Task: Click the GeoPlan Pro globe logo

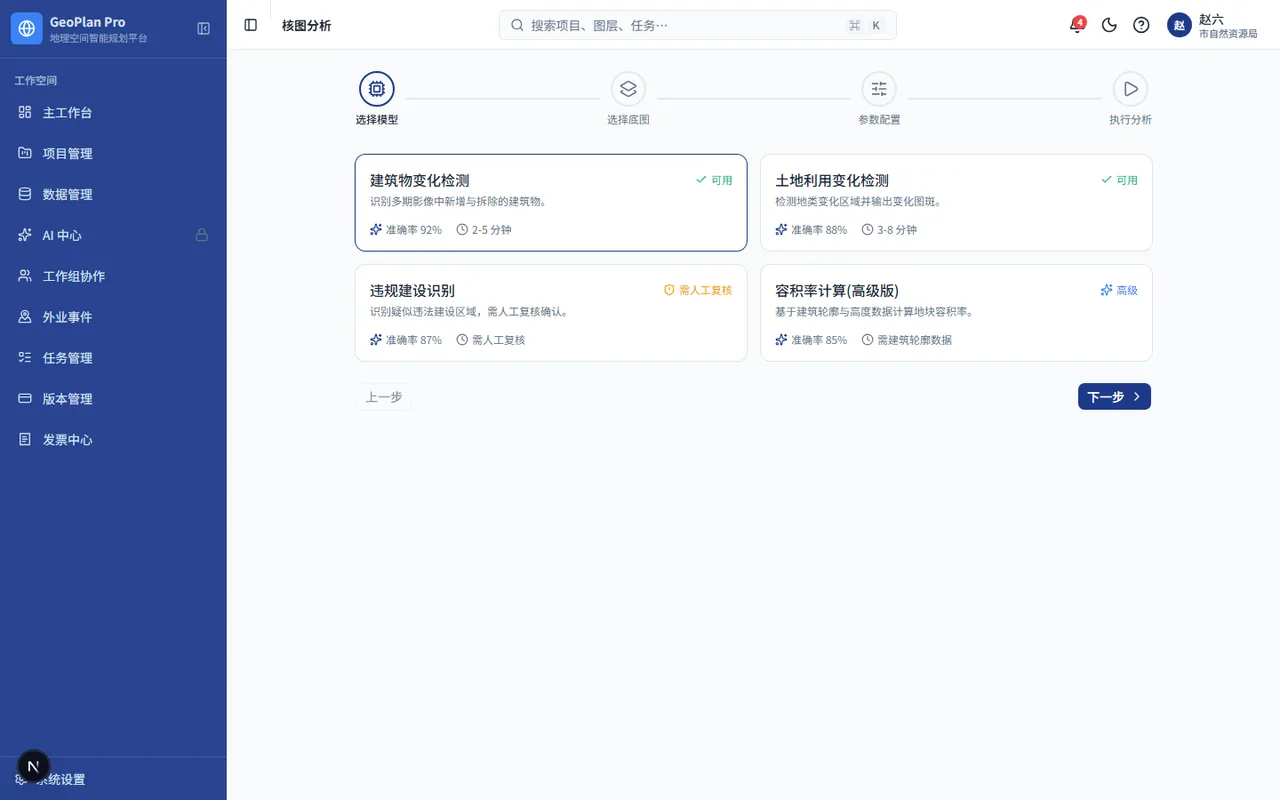Action: click(x=27, y=29)
